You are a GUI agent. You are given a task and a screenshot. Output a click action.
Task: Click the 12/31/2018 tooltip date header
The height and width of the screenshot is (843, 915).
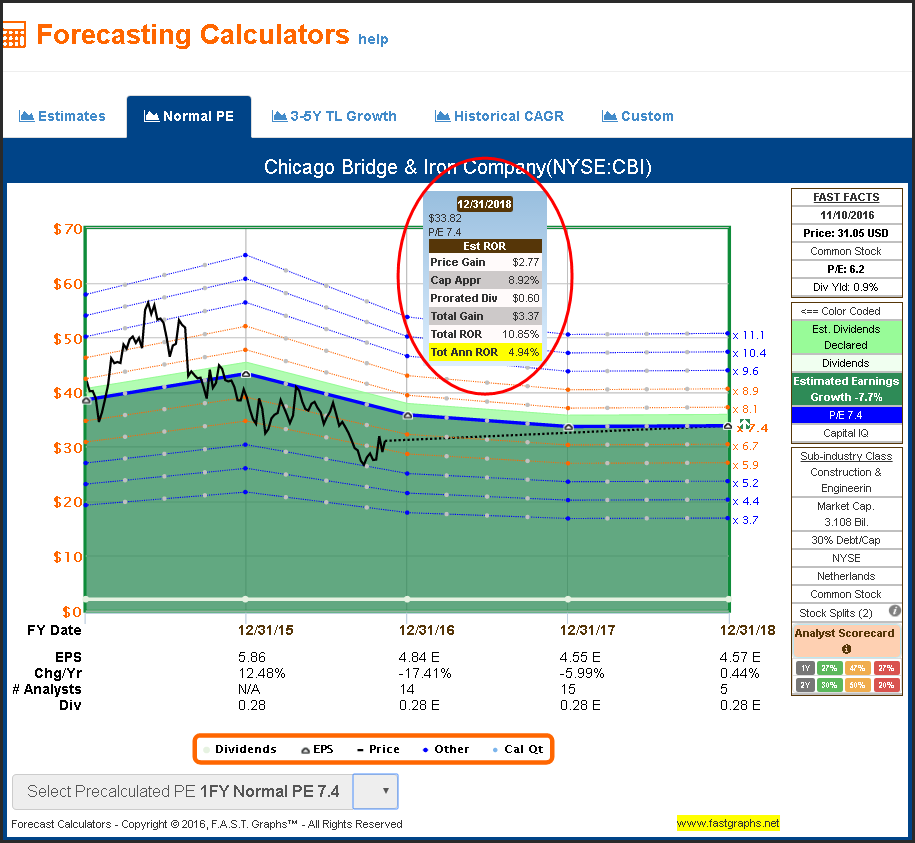[x=484, y=204]
